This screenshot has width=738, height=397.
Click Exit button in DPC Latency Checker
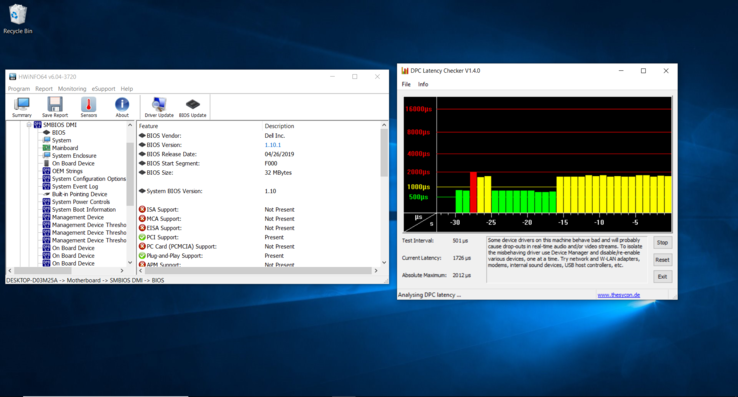[662, 276]
